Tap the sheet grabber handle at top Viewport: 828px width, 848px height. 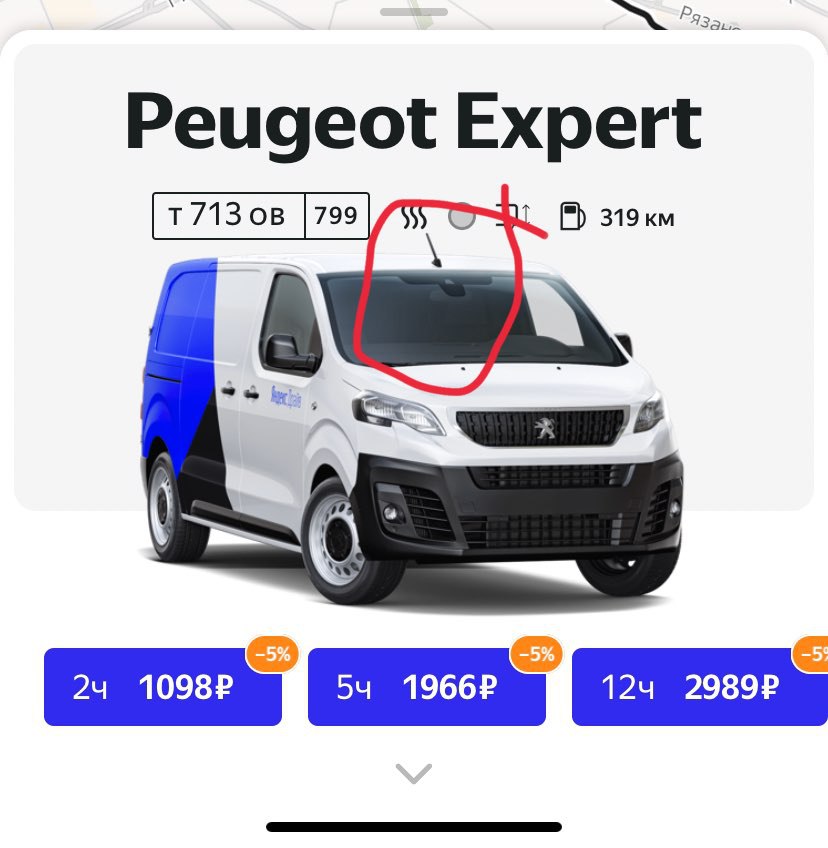tap(414, 12)
